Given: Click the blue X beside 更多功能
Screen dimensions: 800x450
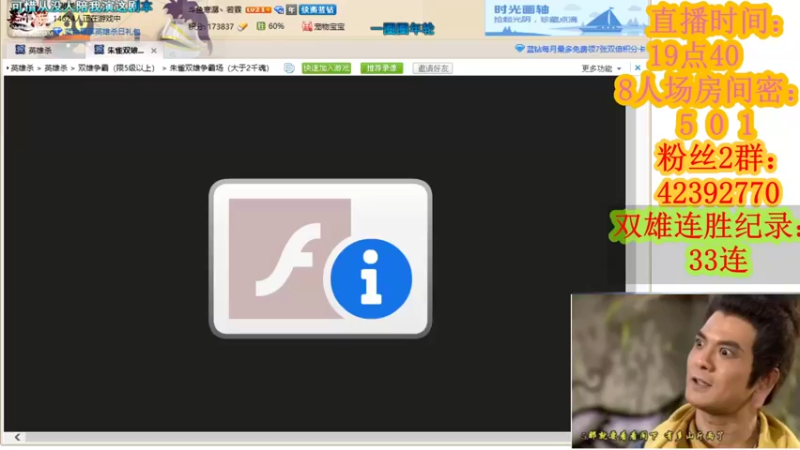Looking at the screenshot, I should [637, 67].
